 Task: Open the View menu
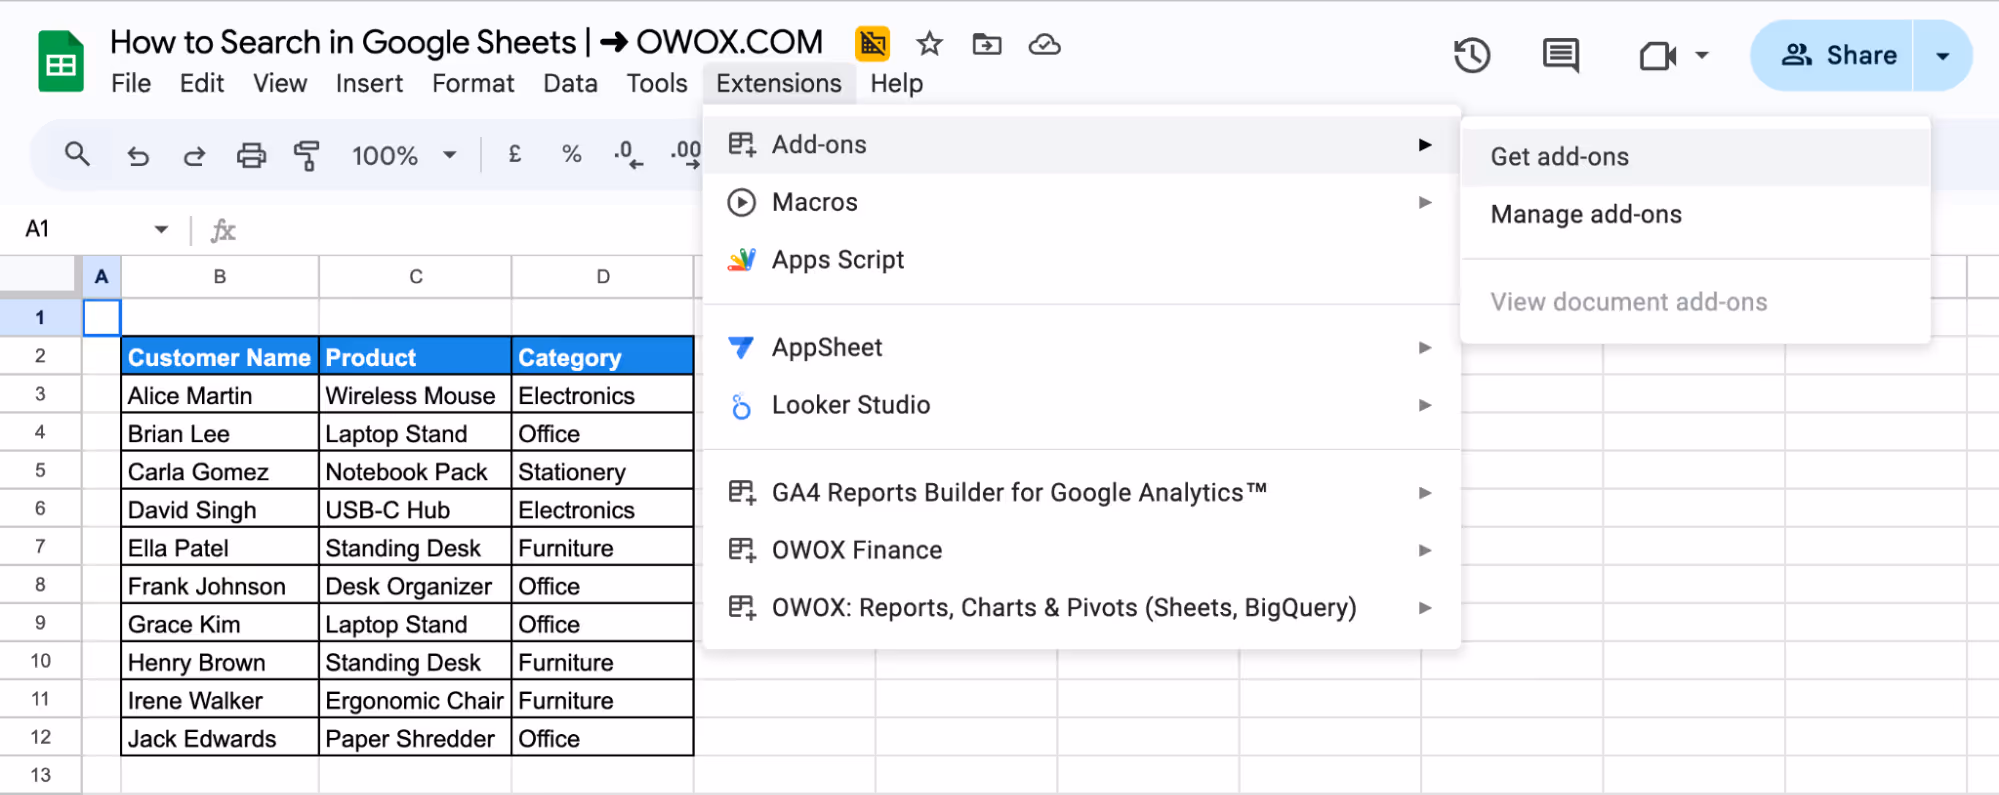pyautogui.click(x=280, y=83)
